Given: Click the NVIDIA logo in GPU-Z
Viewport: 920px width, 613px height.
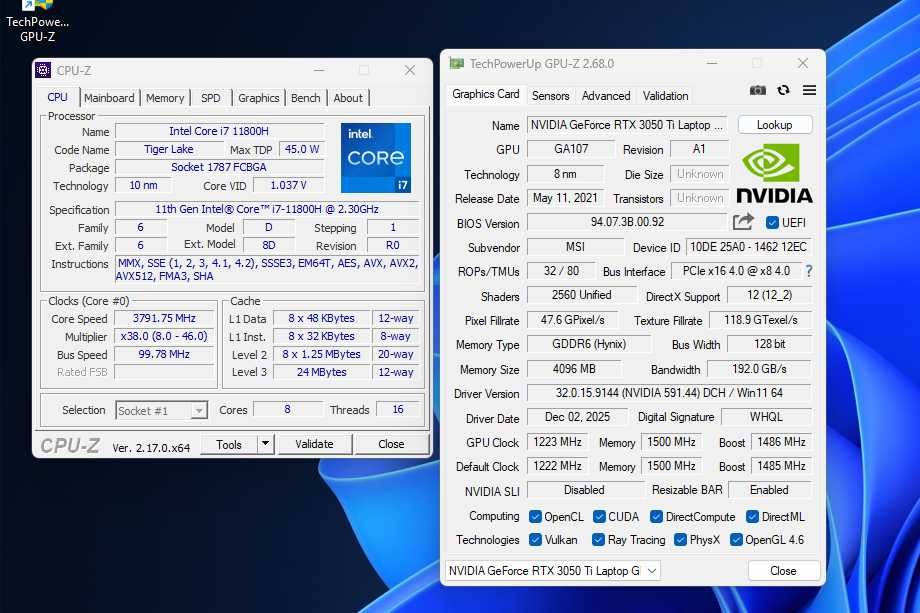Looking at the screenshot, I should coord(774,174).
